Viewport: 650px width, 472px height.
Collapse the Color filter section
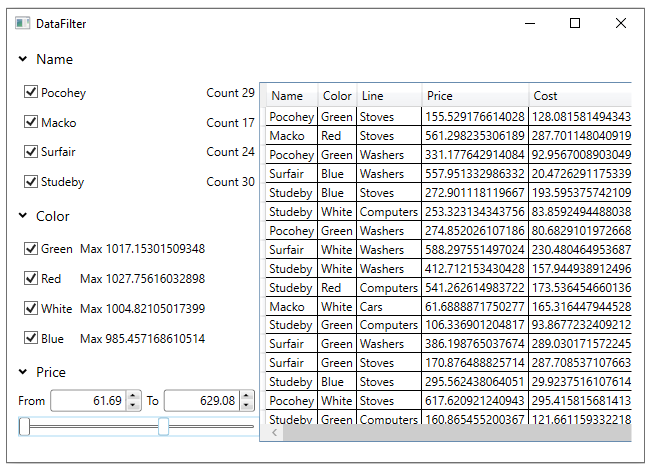[x=23, y=216]
